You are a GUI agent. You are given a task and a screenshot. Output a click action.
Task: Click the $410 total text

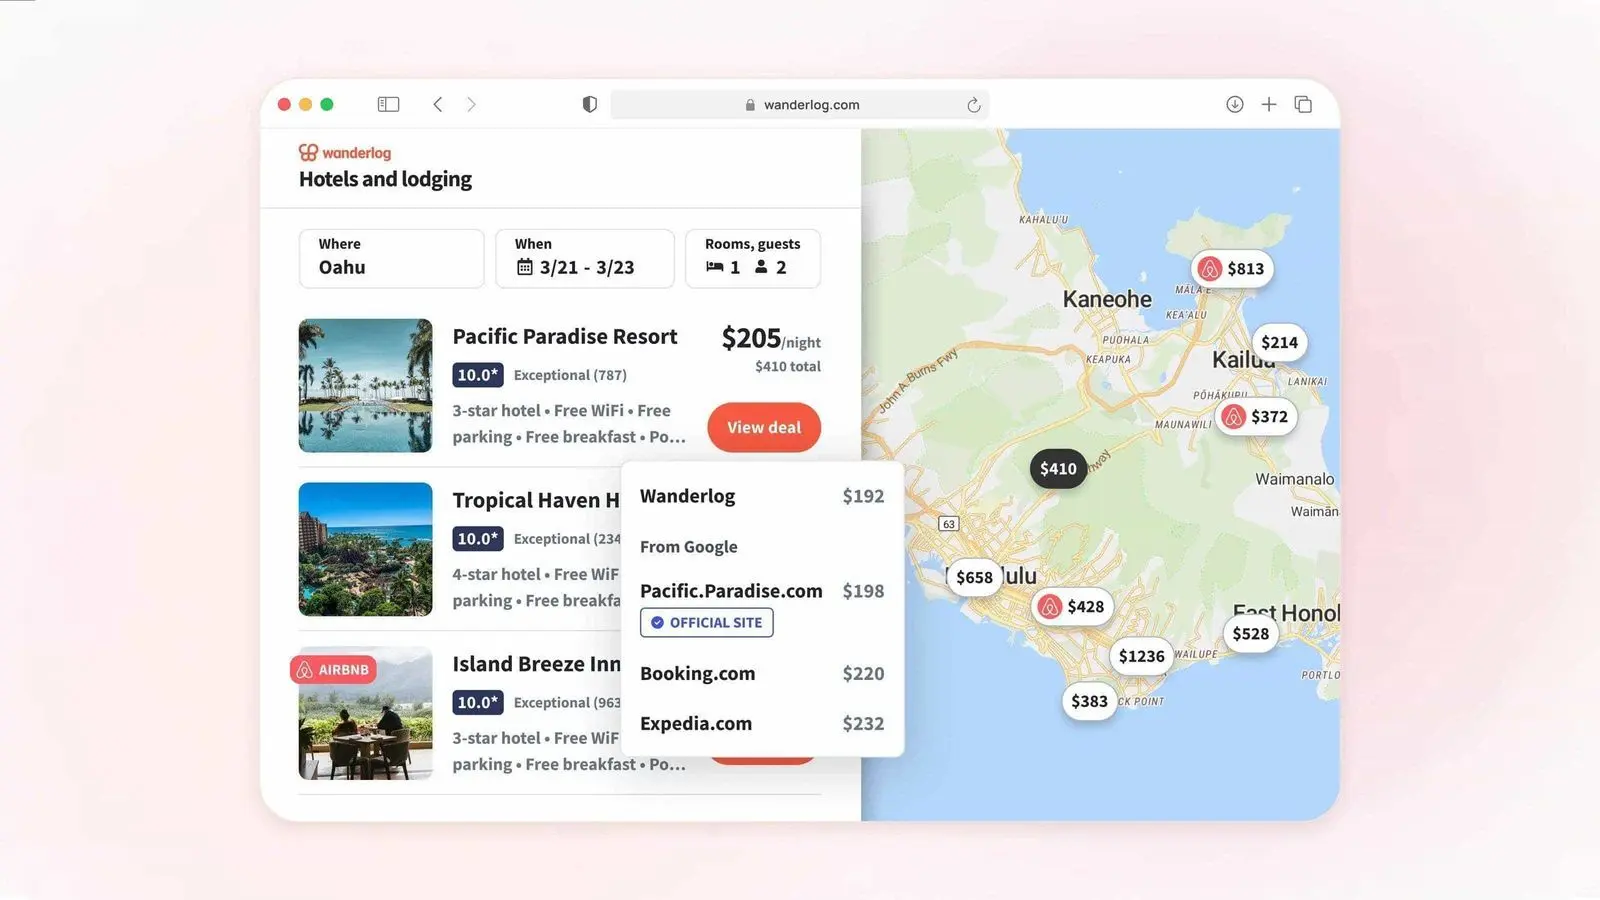pos(788,366)
